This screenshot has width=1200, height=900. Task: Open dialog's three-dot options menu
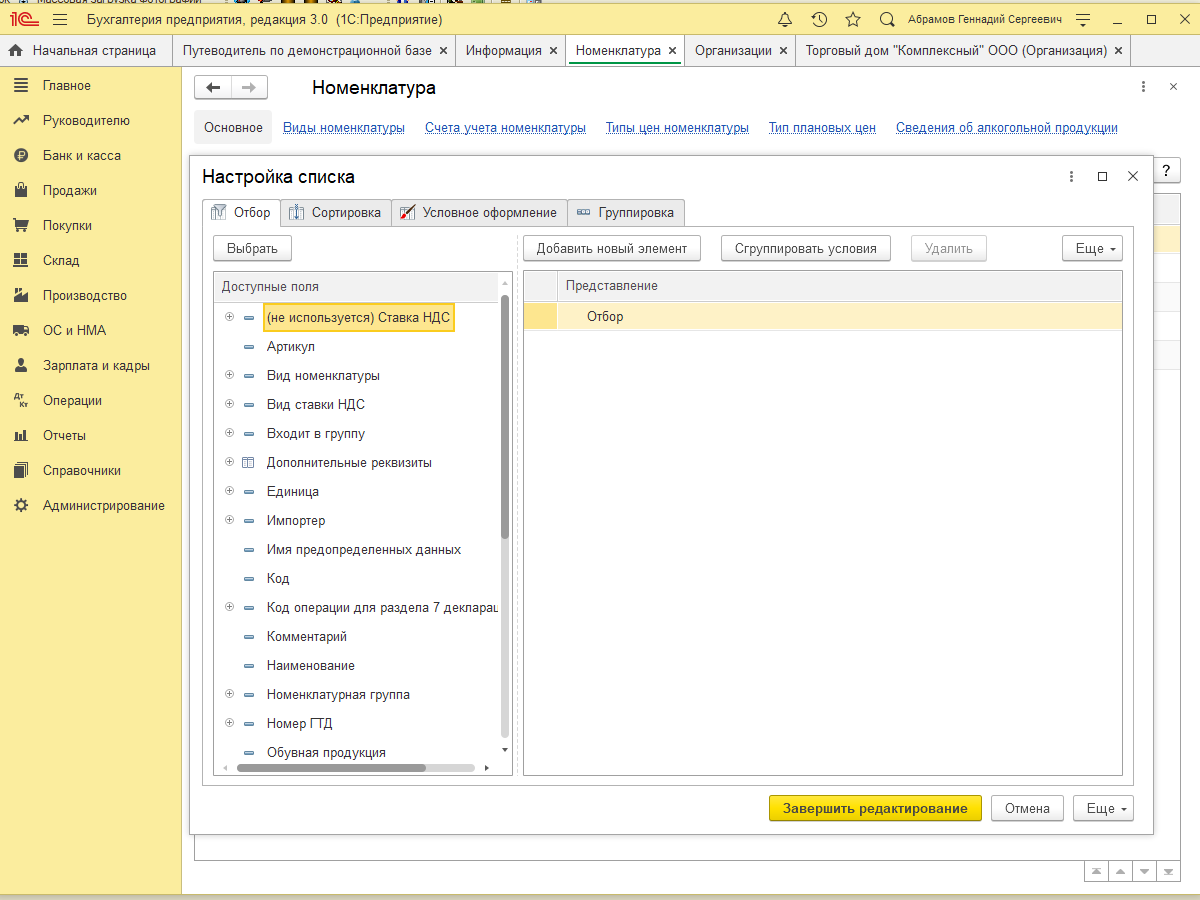[x=1072, y=177]
